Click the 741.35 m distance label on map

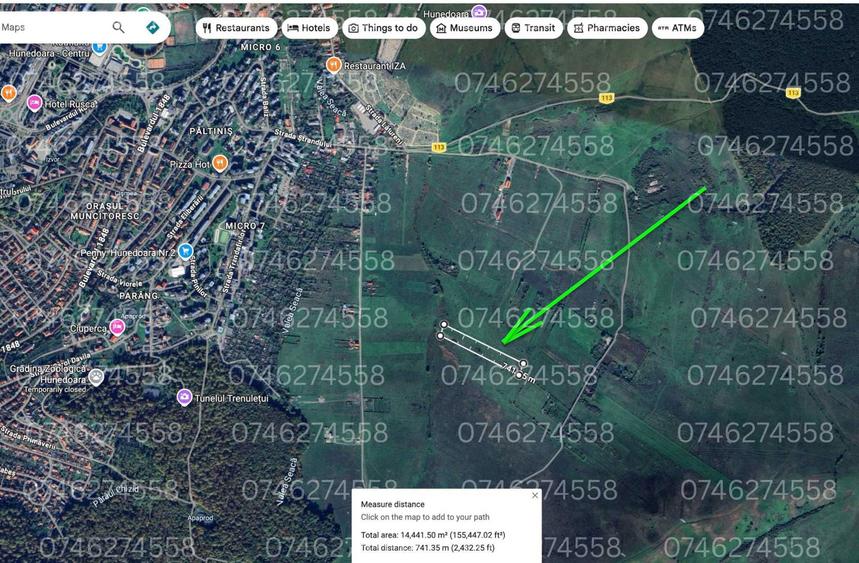click(x=518, y=372)
